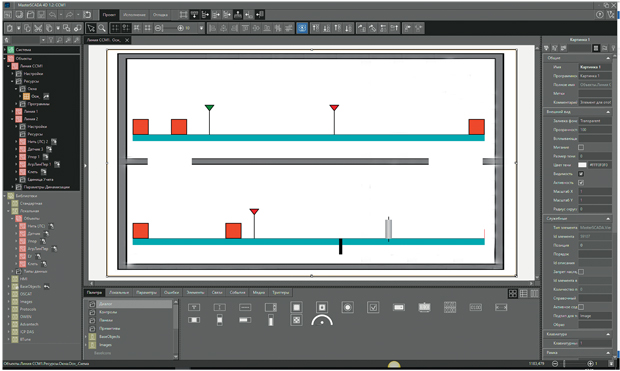
Task: Expand the Система tree node
Action: pos(6,50)
